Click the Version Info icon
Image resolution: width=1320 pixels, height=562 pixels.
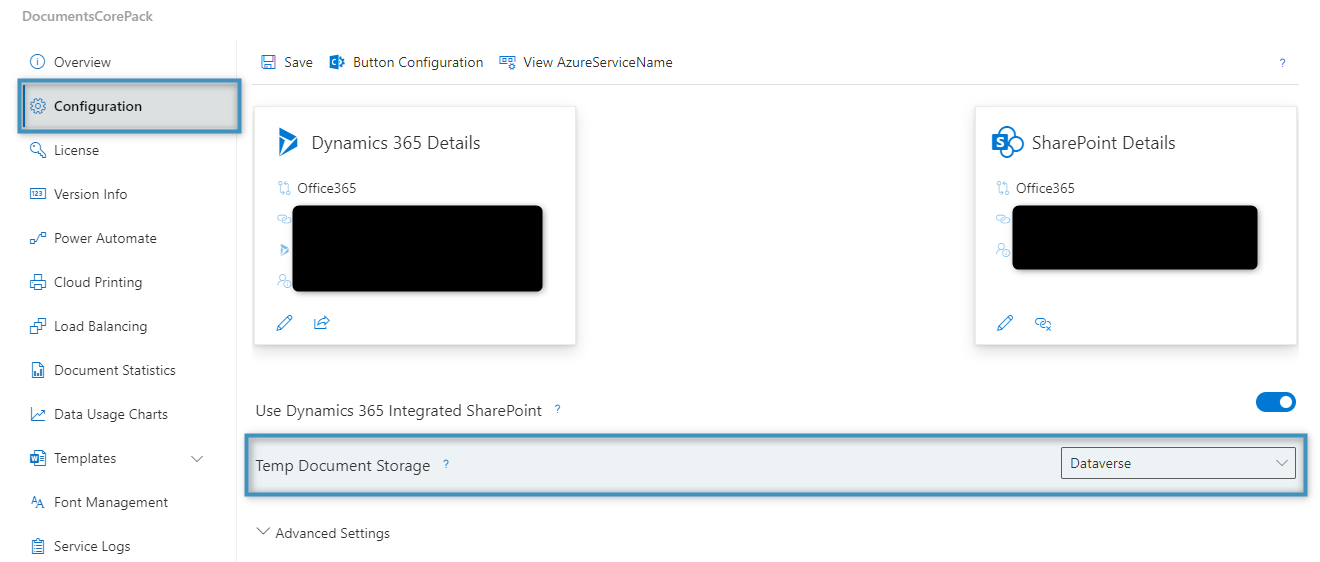click(x=38, y=194)
